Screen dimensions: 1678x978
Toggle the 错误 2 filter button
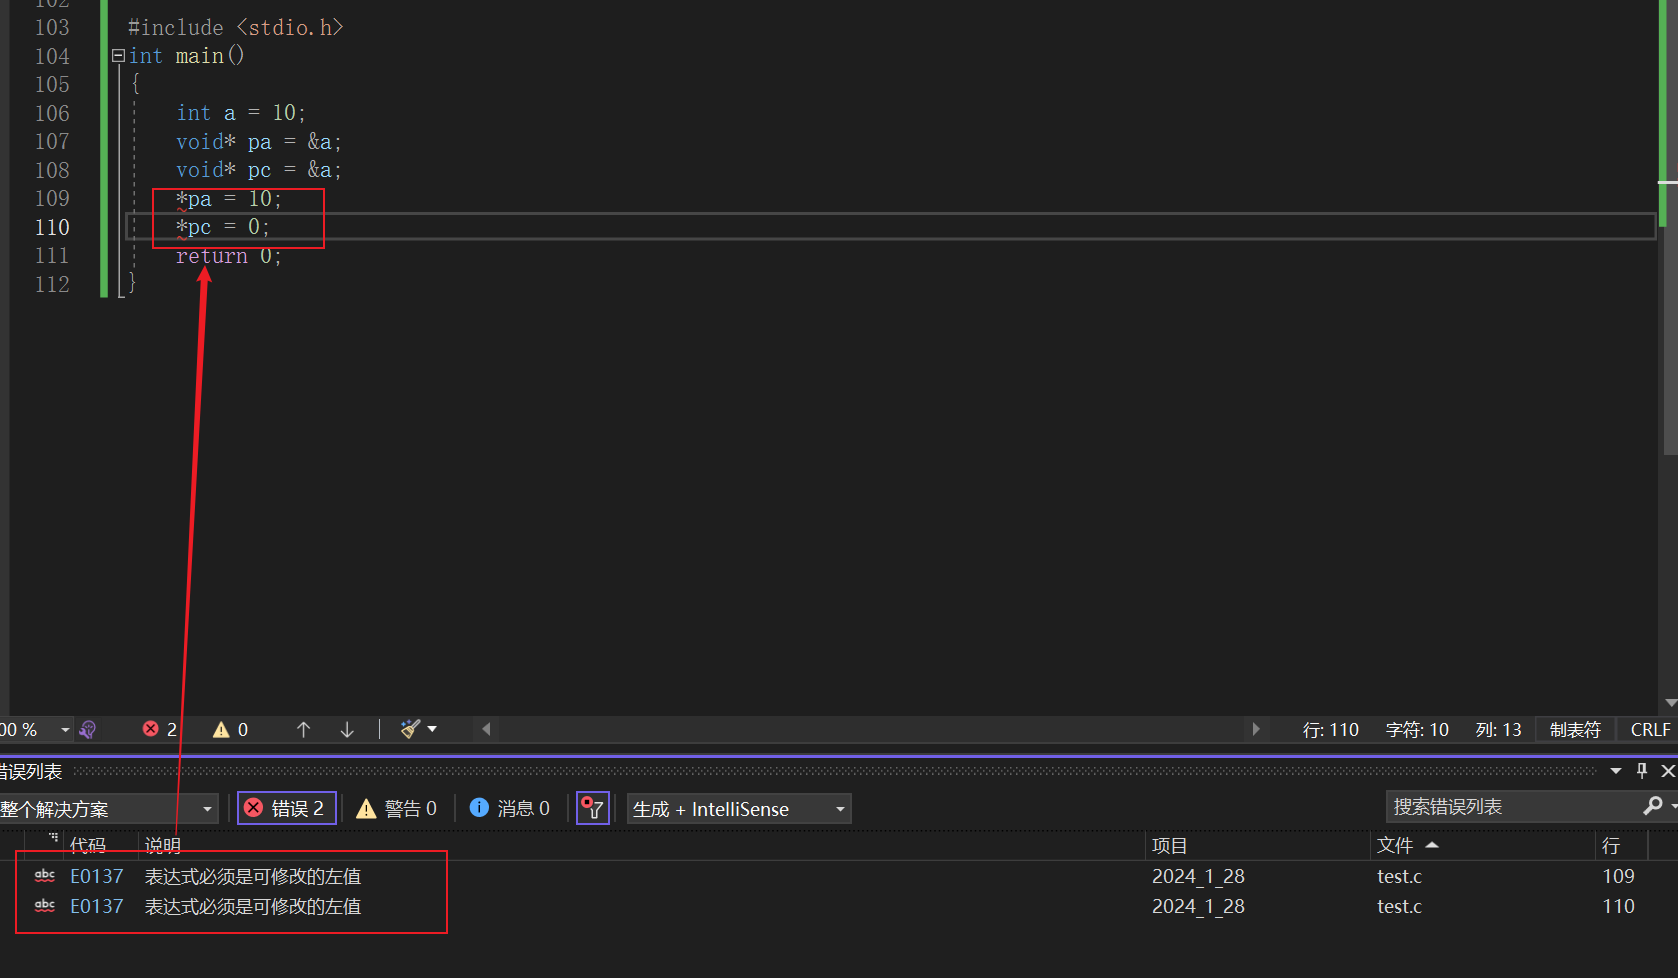click(287, 808)
